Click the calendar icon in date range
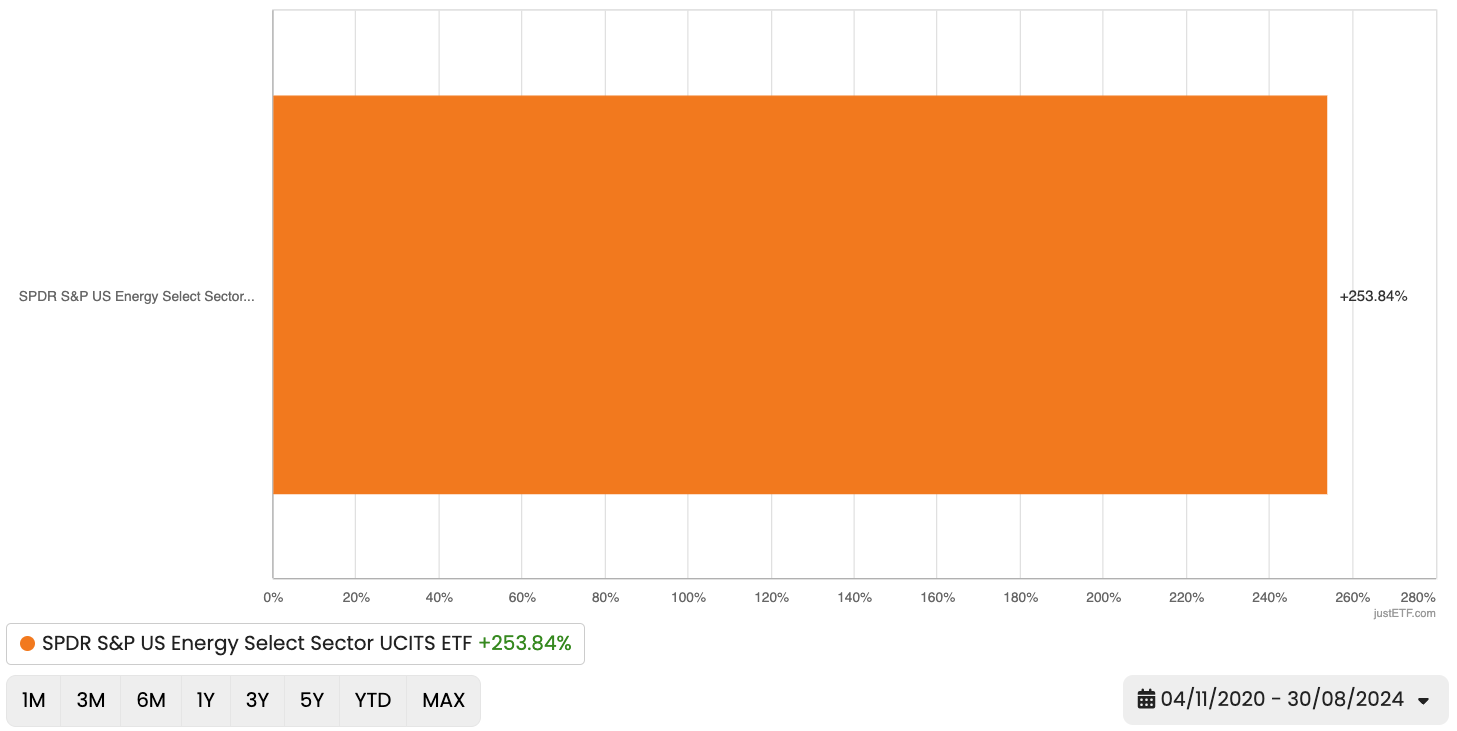 [x=1147, y=700]
